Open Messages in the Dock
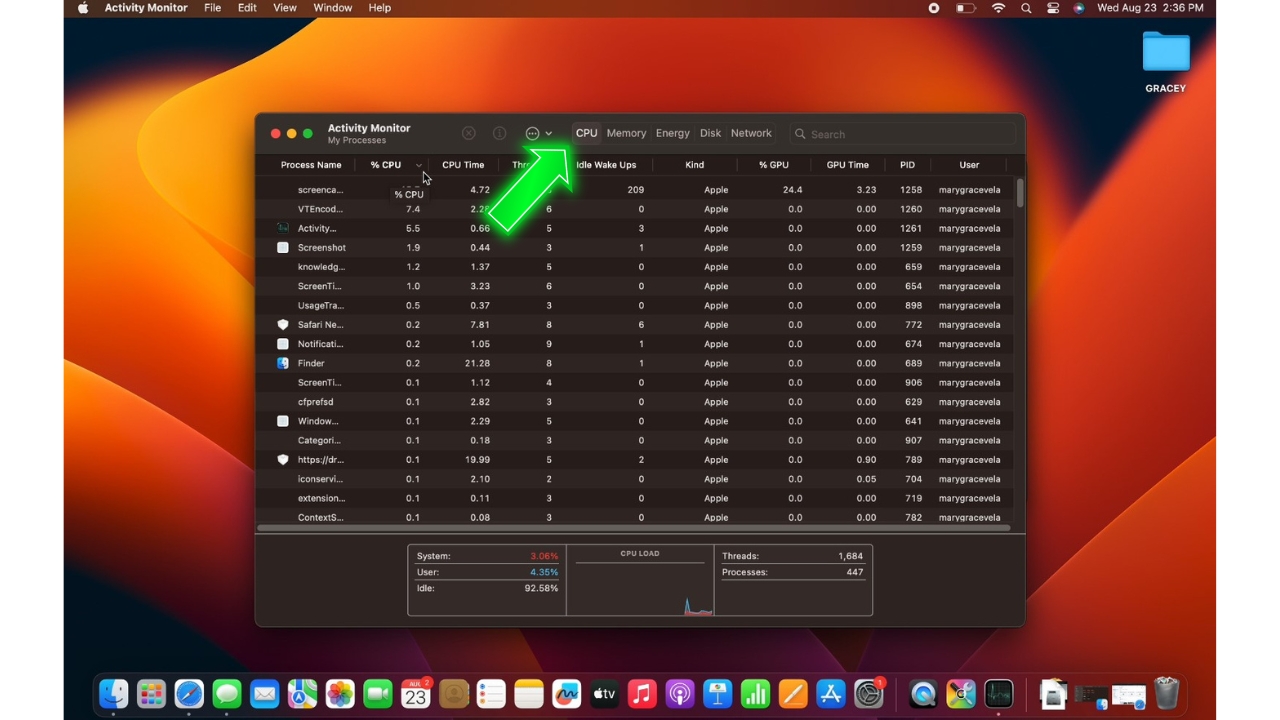This screenshot has height=720, width=1280. tap(227, 693)
